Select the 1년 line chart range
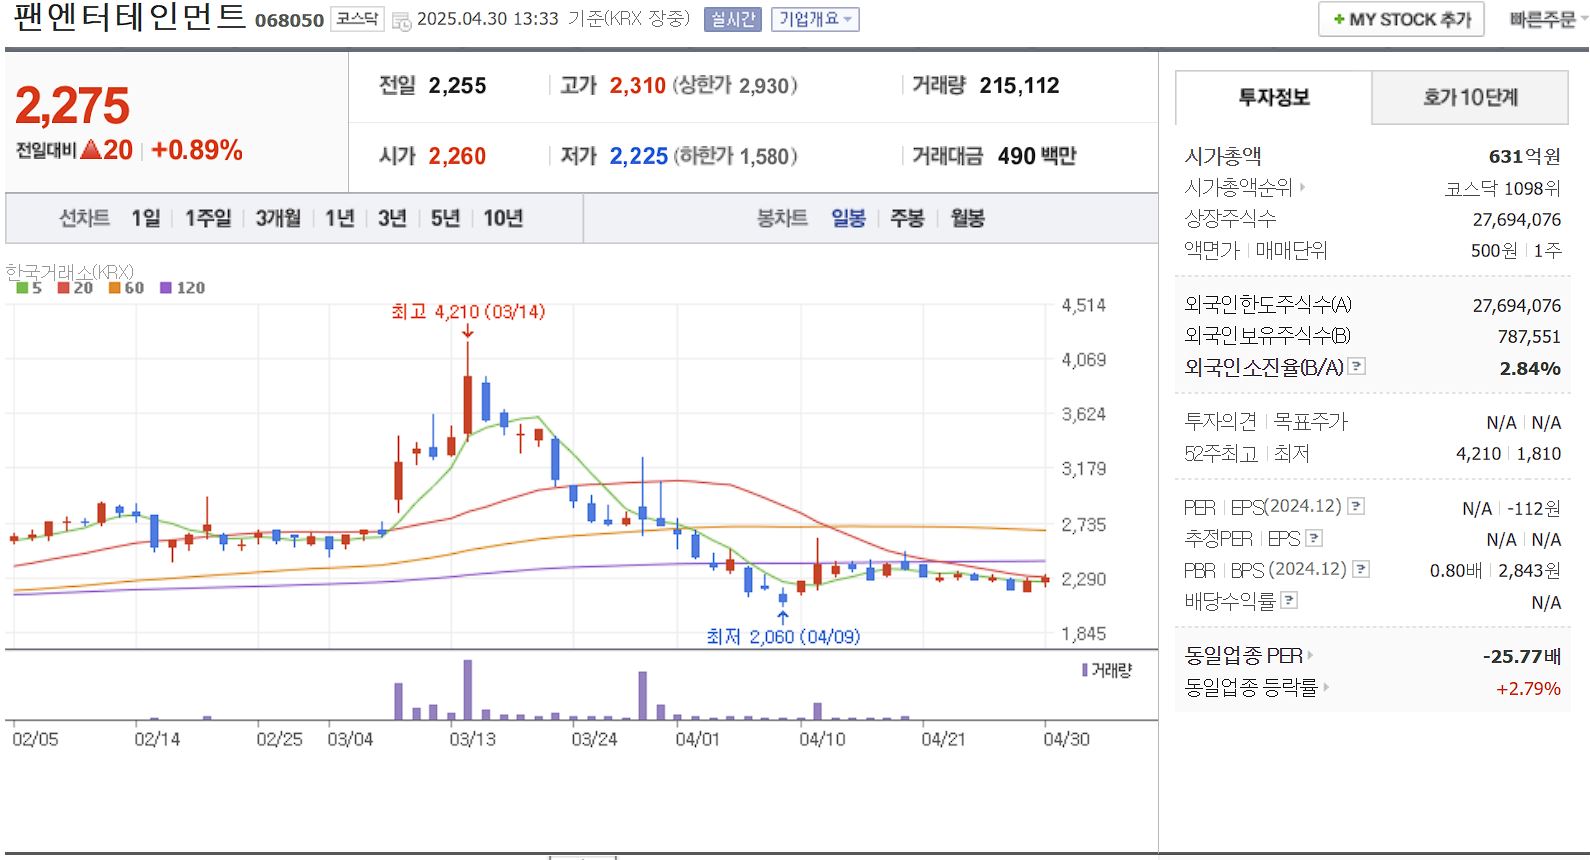Viewport: 1590px width, 860px height. click(340, 218)
